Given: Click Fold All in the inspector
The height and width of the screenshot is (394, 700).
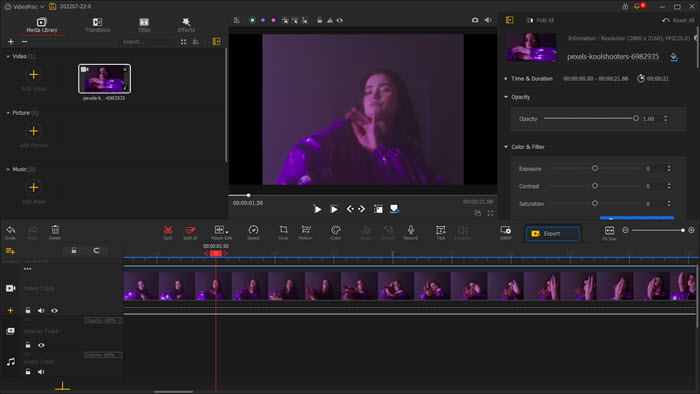Looking at the screenshot, I should (540, 20).
